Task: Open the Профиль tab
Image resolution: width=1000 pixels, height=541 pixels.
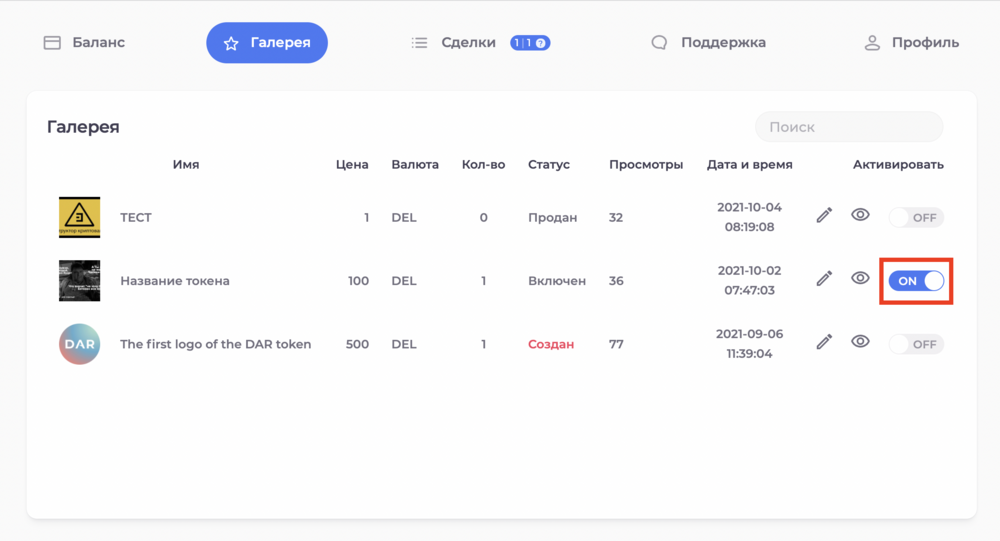Action: click(x=911, y=43)
